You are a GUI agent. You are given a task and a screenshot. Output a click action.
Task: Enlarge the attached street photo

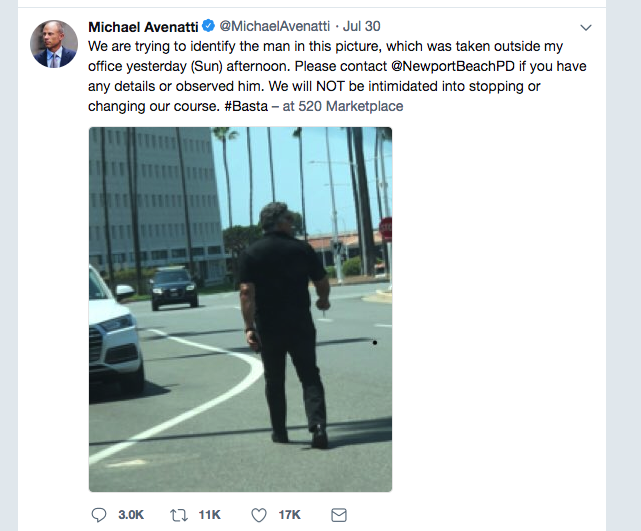pyautogui.click(x=240, y=309)
